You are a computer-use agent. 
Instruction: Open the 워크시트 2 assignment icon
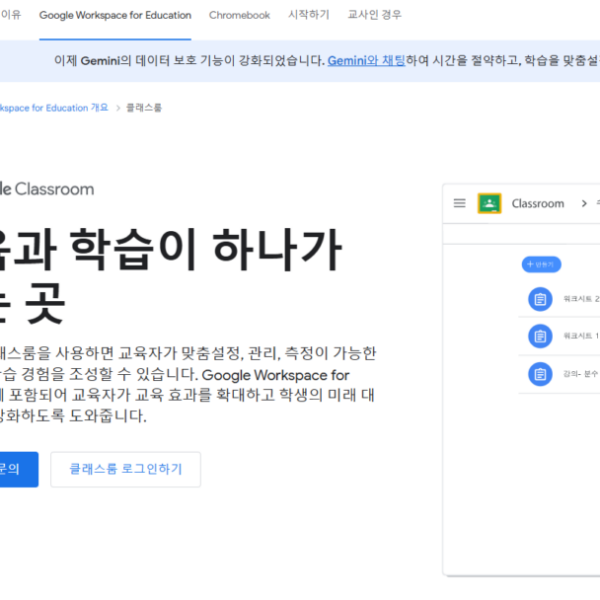[x=540, y=299]
